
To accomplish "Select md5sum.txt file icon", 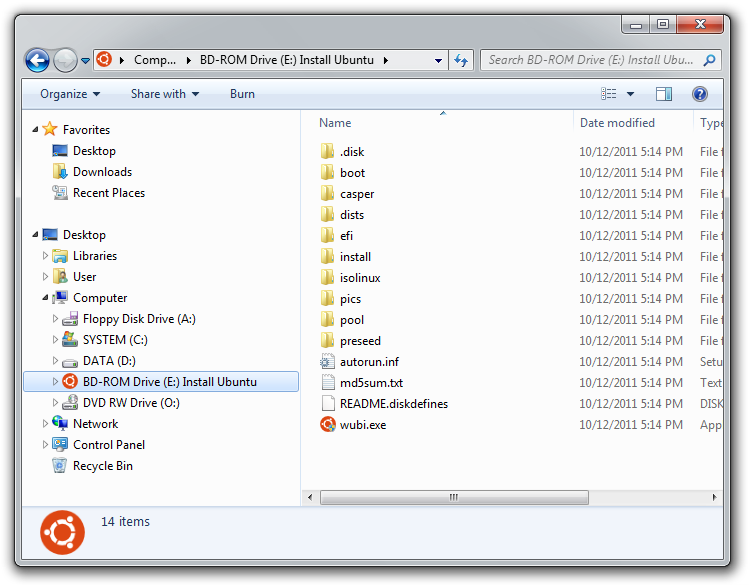I will 327,383.
